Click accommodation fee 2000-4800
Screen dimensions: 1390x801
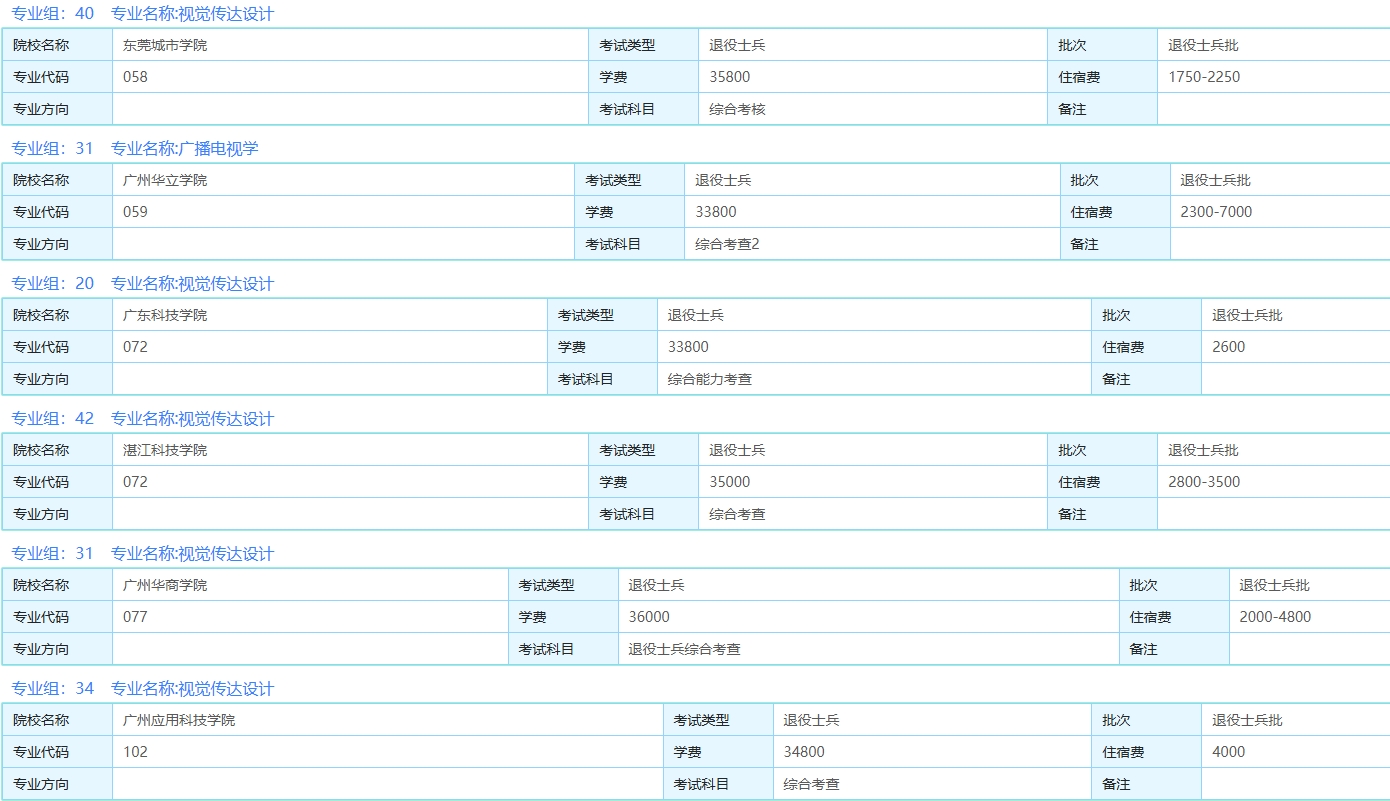(x=1275, y=617)
